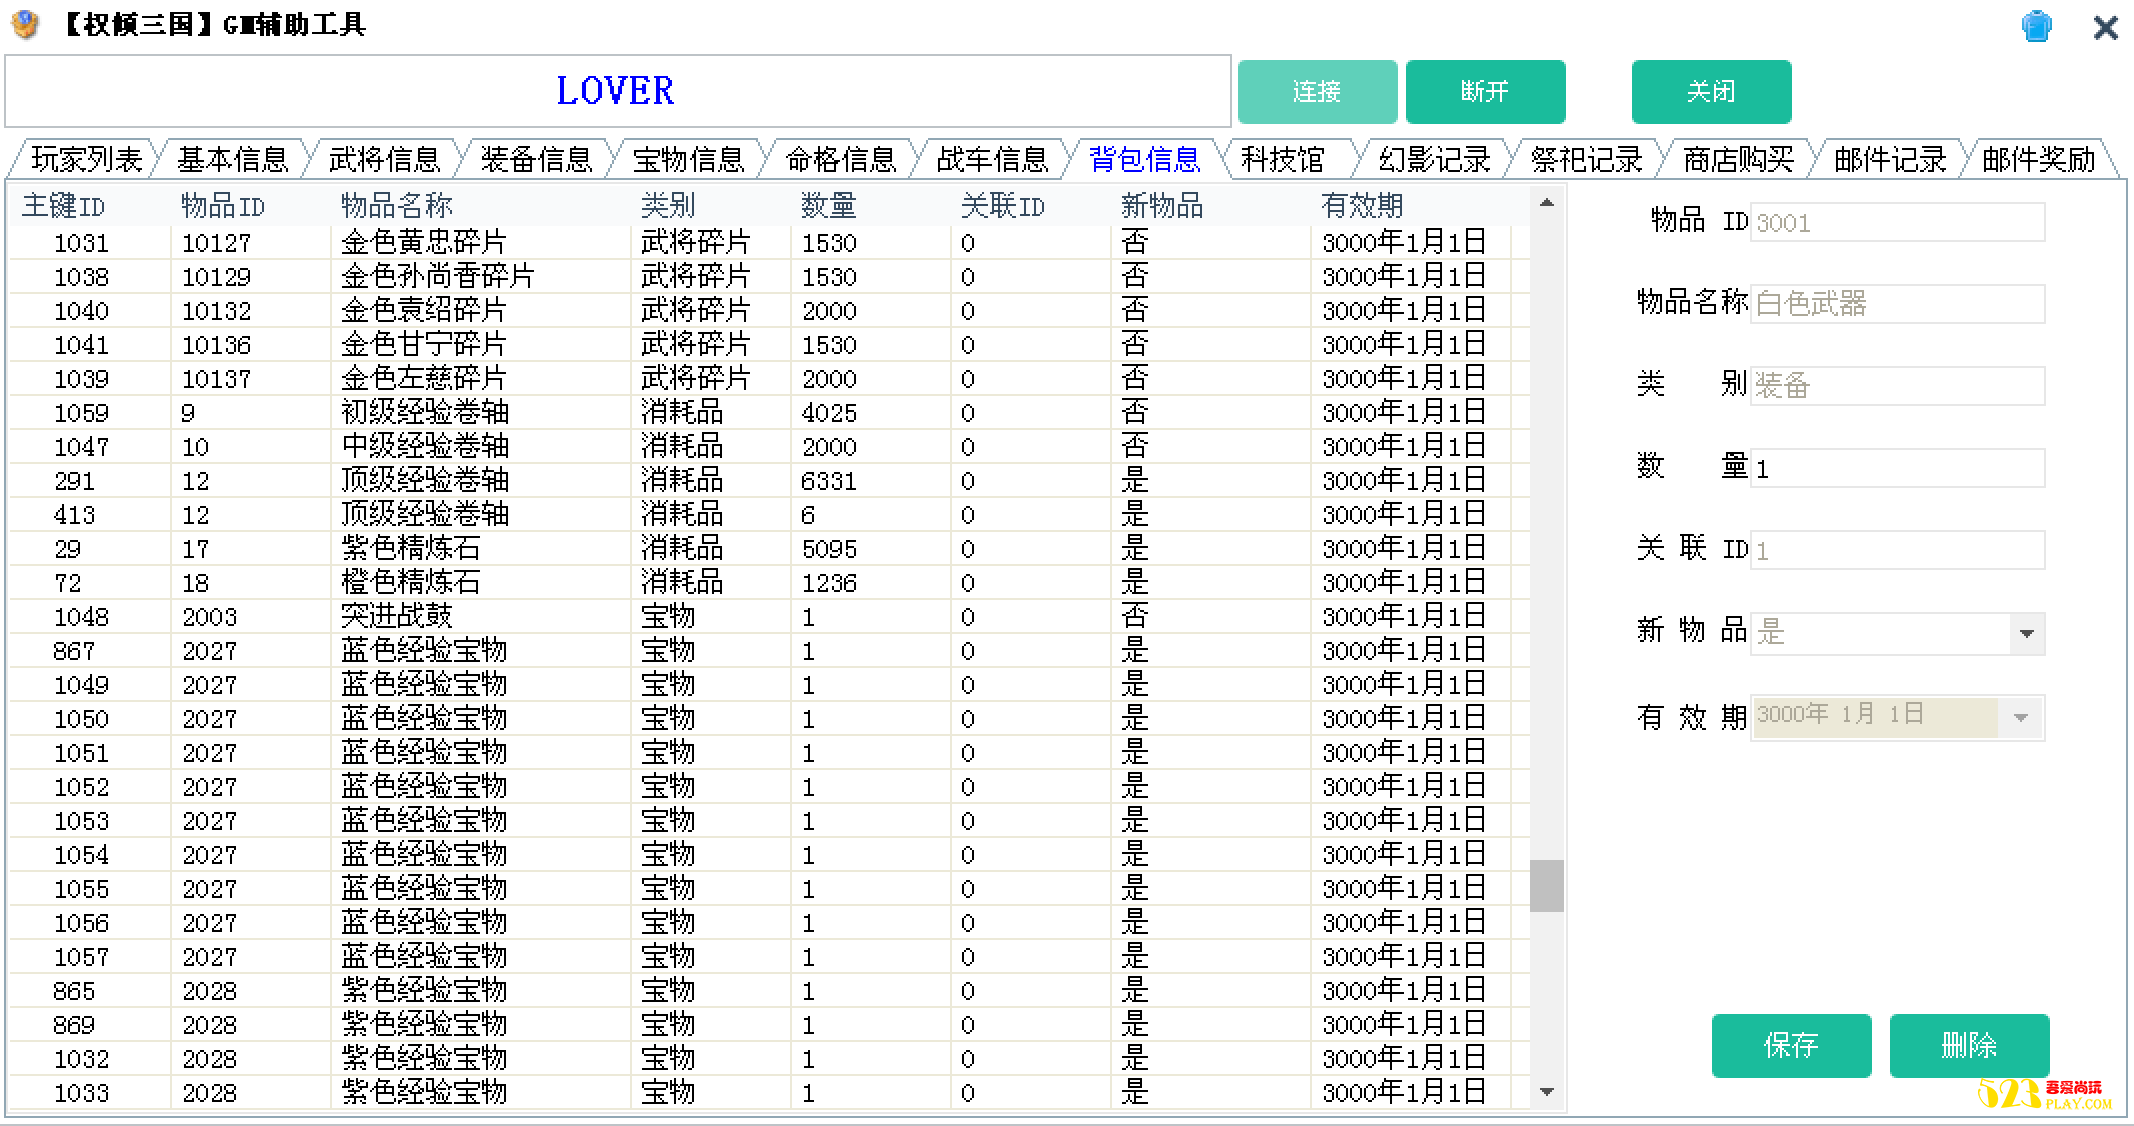This screenshot has width=2134, height=1126.
Task: Select the 命格信息 tab
Action: coord(841,159)
